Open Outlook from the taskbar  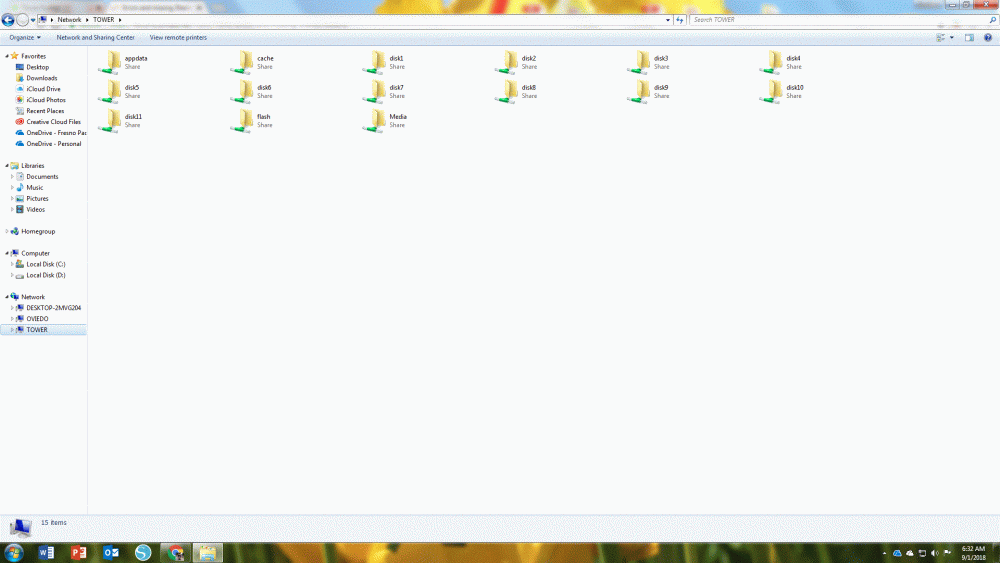coord(111,552)
